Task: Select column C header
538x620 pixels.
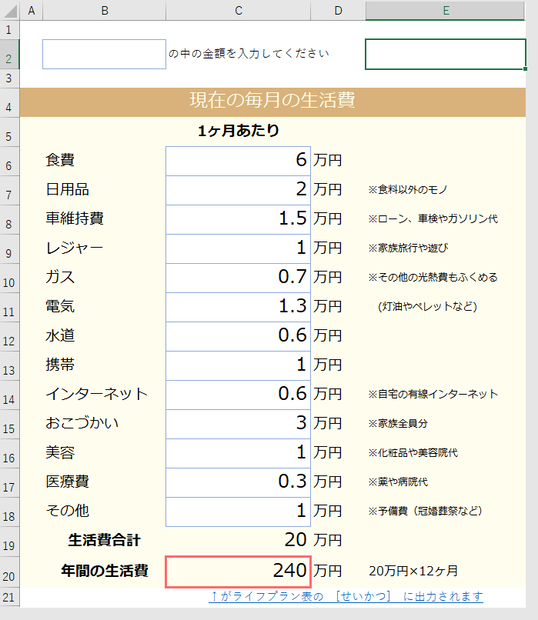Action: point(238,11)
